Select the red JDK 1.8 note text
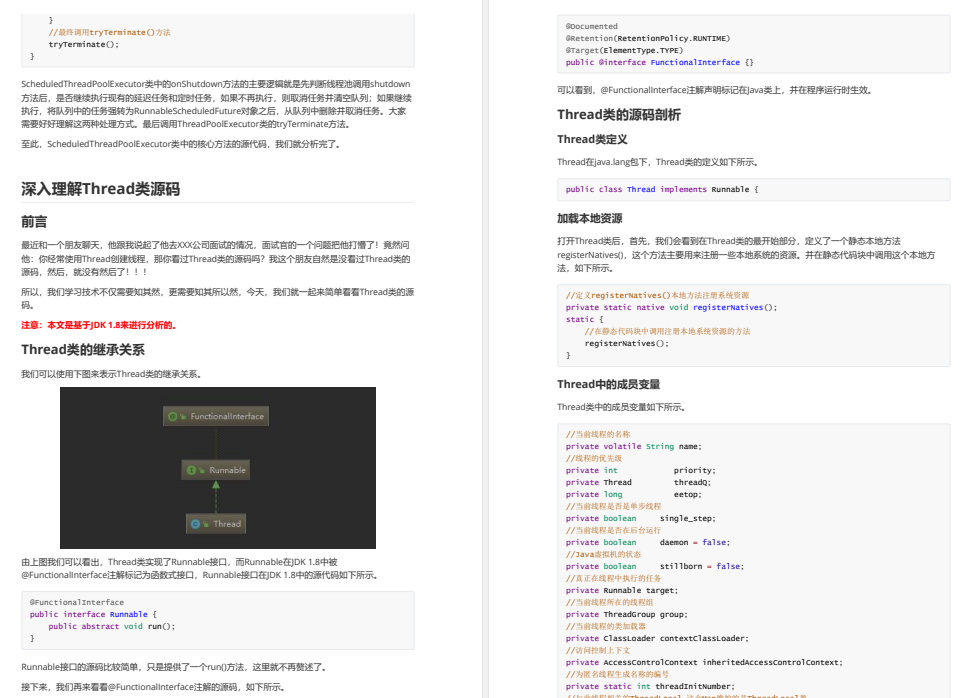The image size is (964, 698). [x=100, y=323]
